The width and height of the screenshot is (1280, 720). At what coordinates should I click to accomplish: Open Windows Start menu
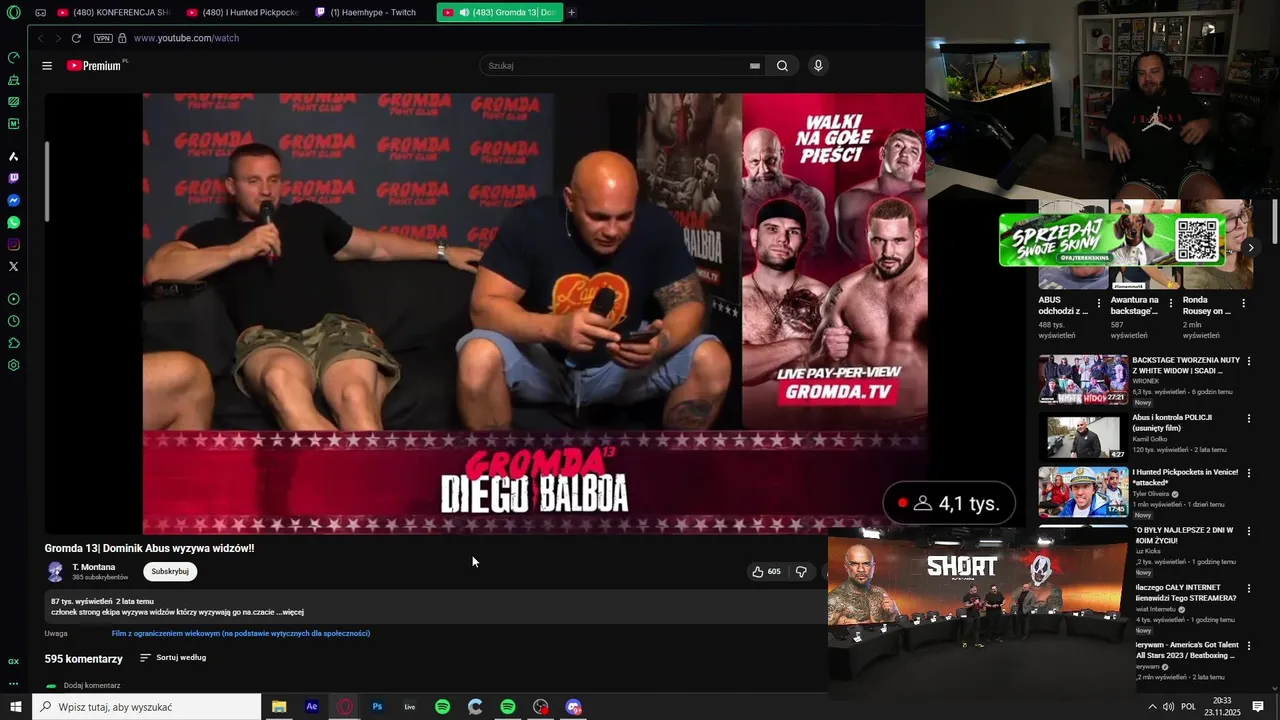(16, 707)
